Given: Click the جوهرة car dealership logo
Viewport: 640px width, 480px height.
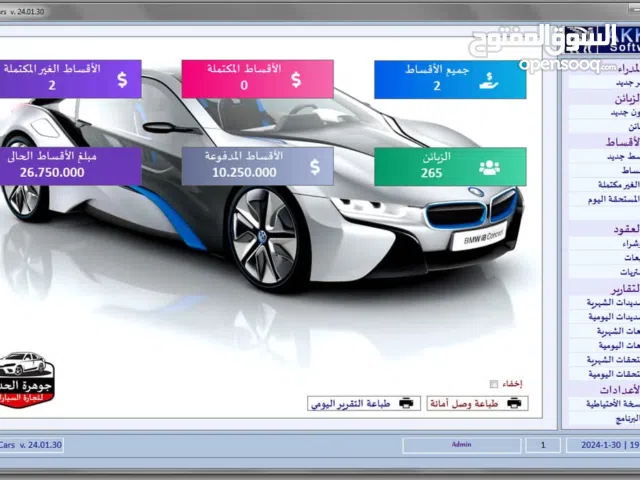Looking at the screenshot, I should [26, 379].
